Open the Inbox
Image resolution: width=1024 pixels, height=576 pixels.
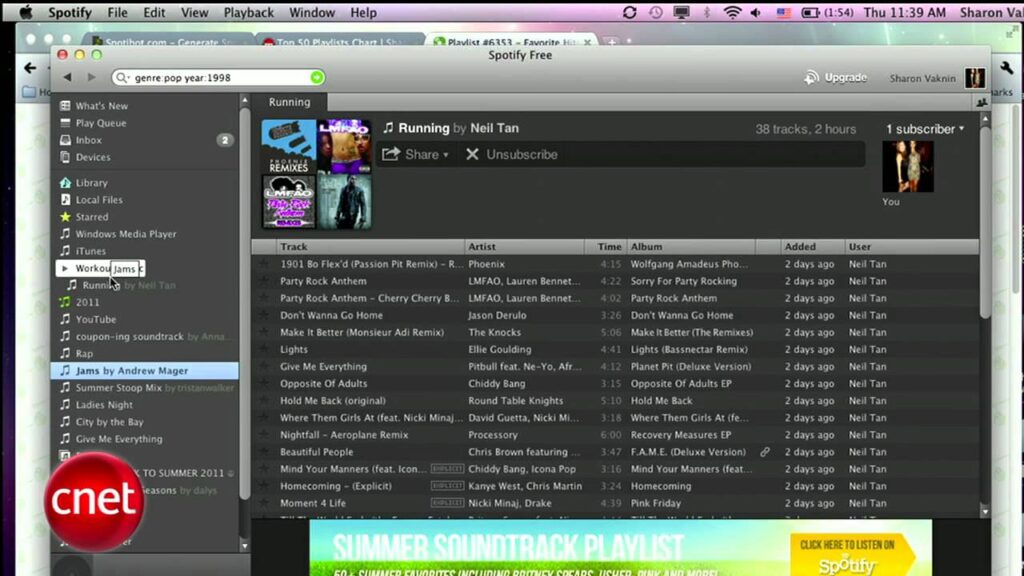coord(88,140)
